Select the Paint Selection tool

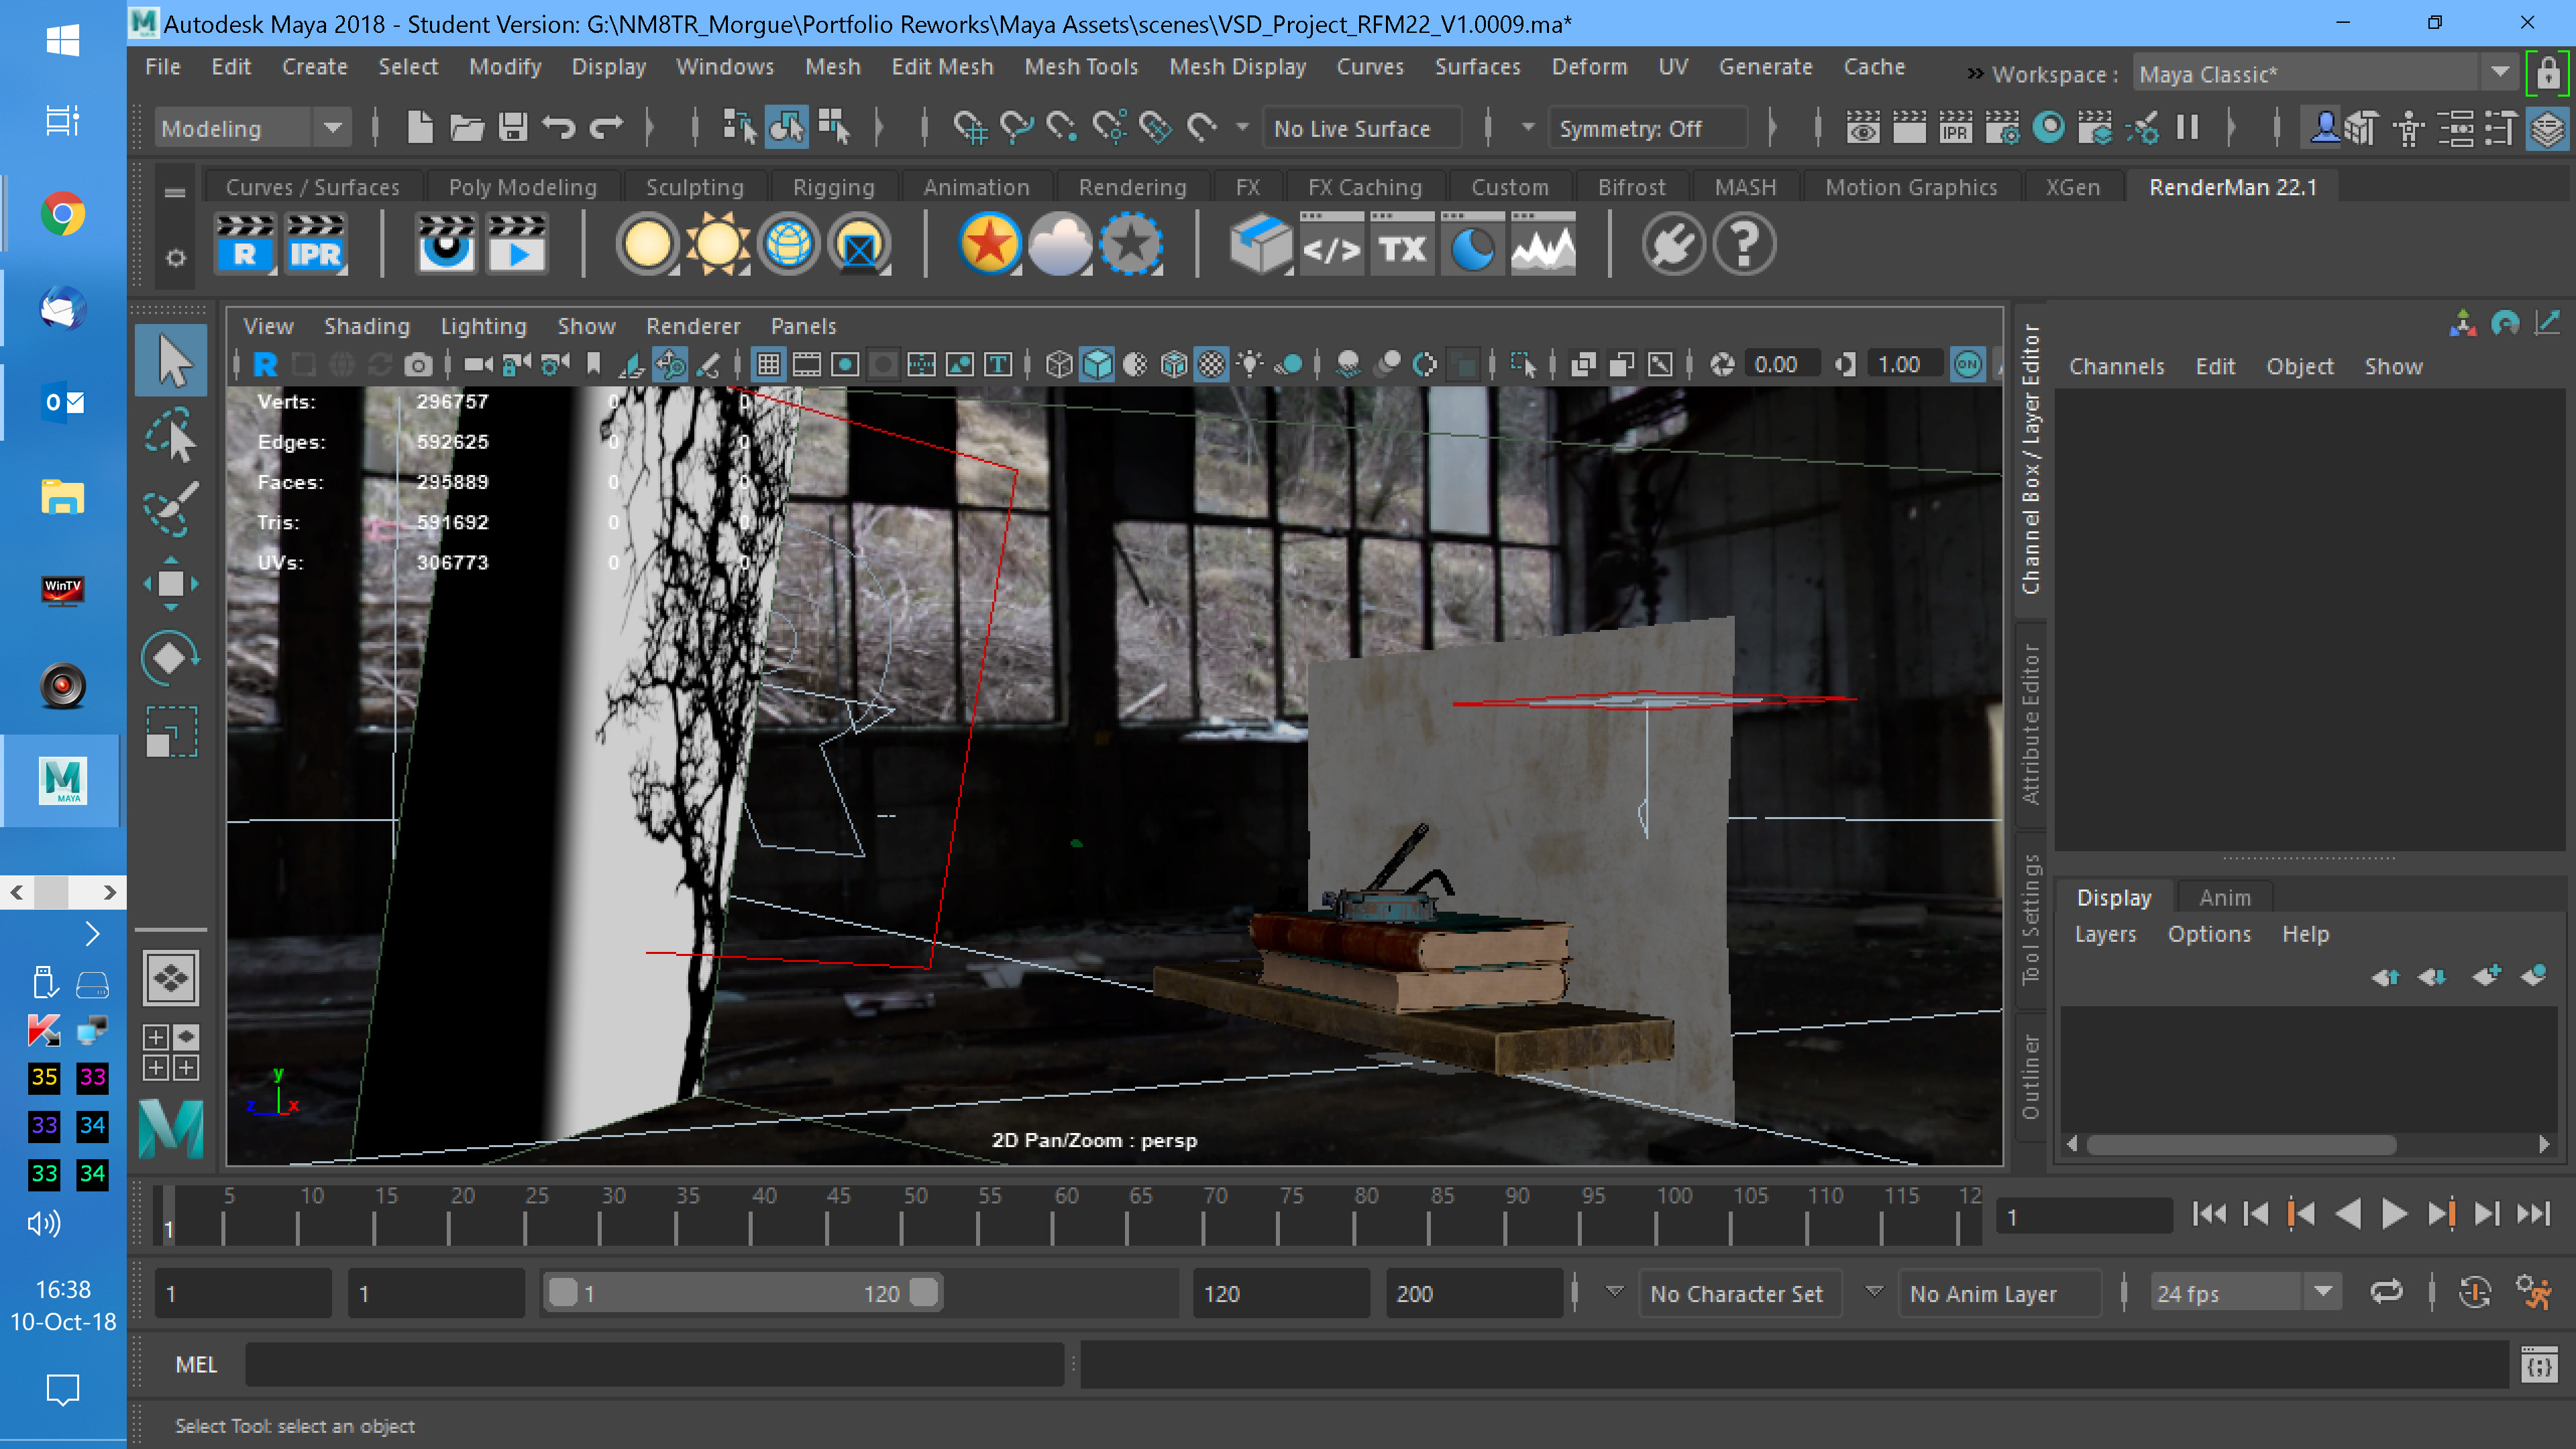click(171, 509)
